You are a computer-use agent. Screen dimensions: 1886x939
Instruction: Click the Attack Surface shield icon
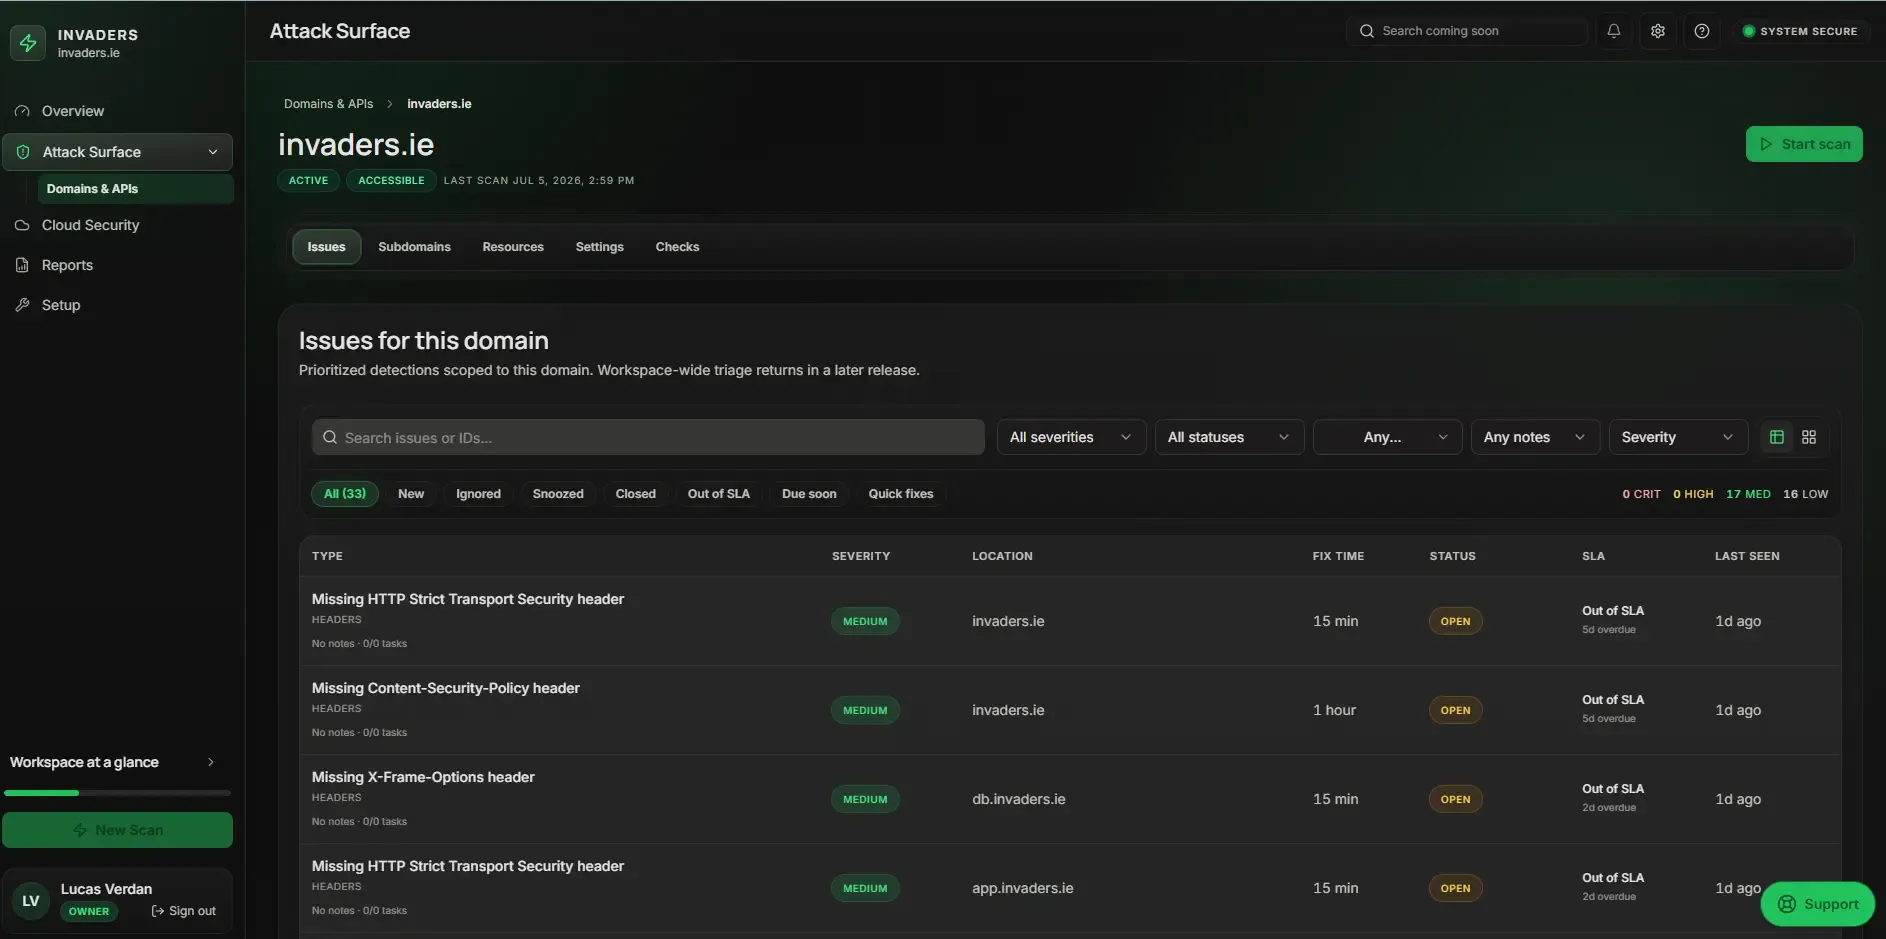click(x=23, y=152)
